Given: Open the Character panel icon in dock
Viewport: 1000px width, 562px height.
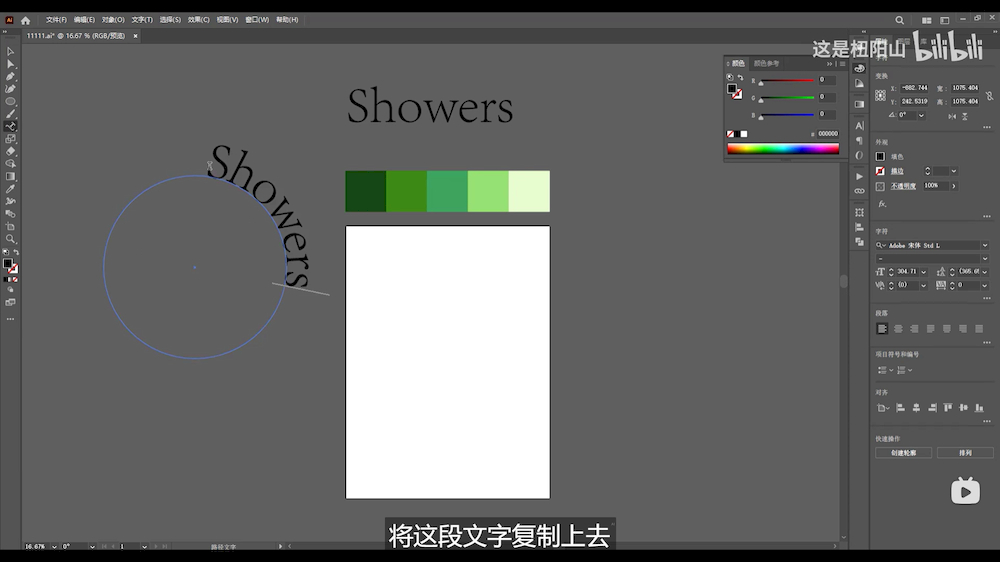Looking at the screenshot, I should [x=859, y=126].
